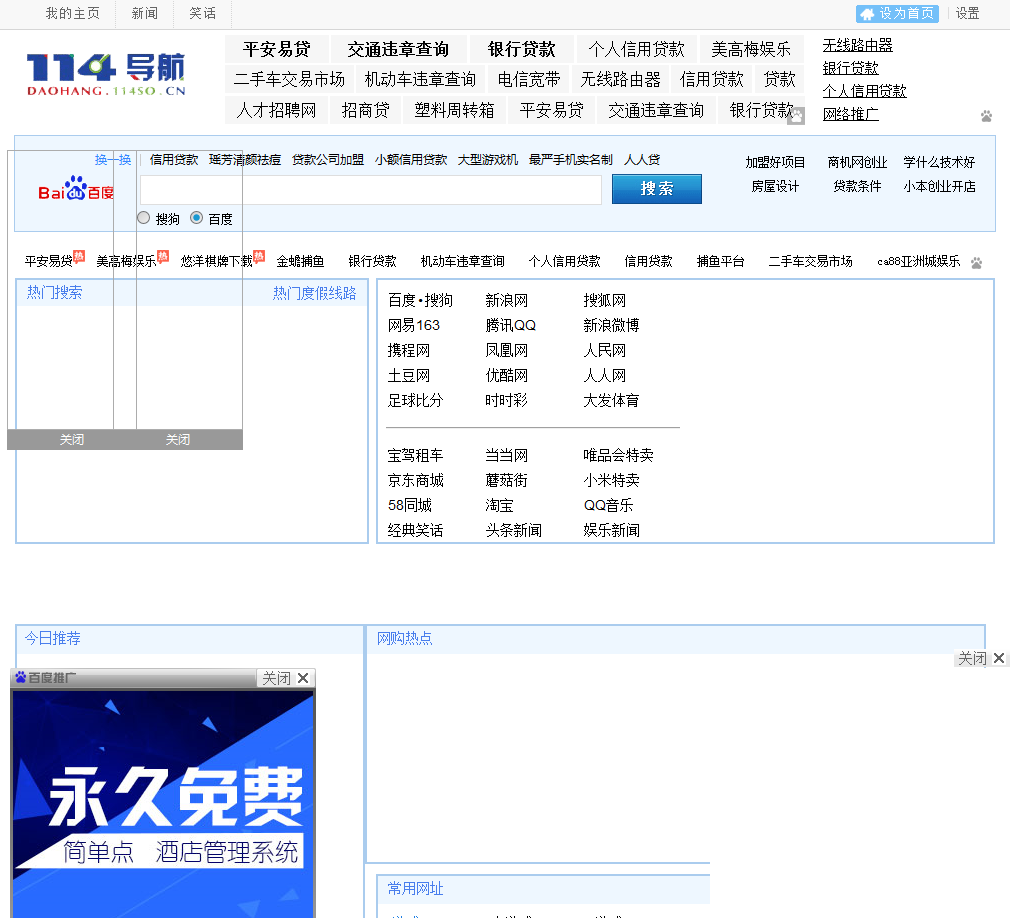Open 金蟾捕鱼 in hot links row
This screenshot has width=1010, height=918.
[x=300, y=261]
